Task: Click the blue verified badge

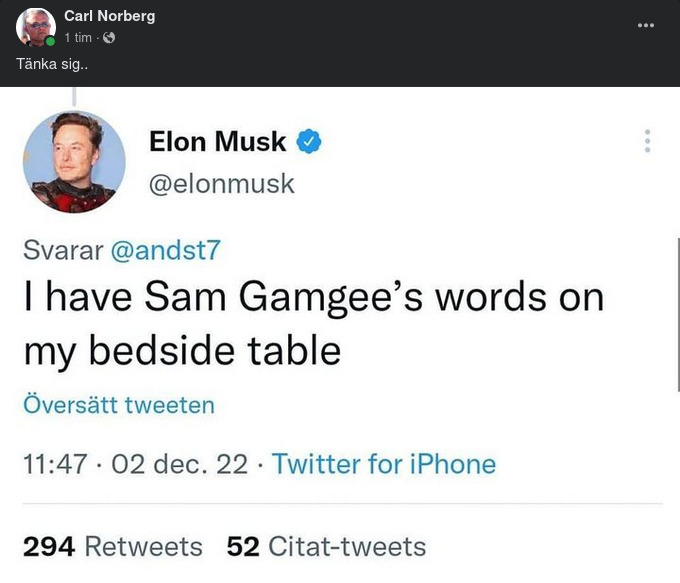Action: click(x=309, y=143)
